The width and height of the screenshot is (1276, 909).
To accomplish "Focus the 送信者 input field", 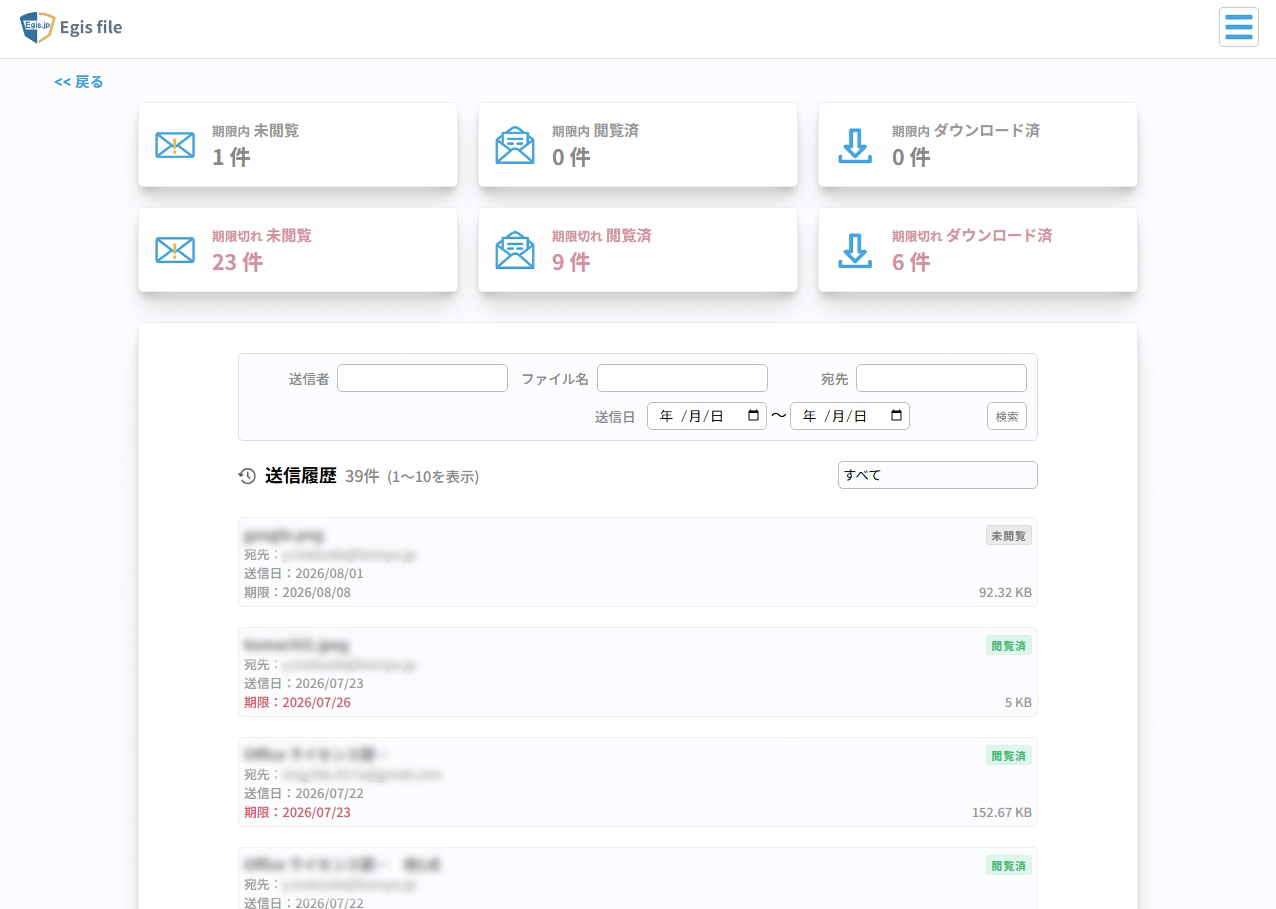I will 422,378.
